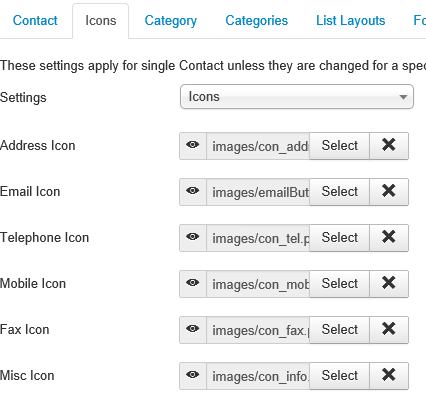Go to the Categories tab

257,21
